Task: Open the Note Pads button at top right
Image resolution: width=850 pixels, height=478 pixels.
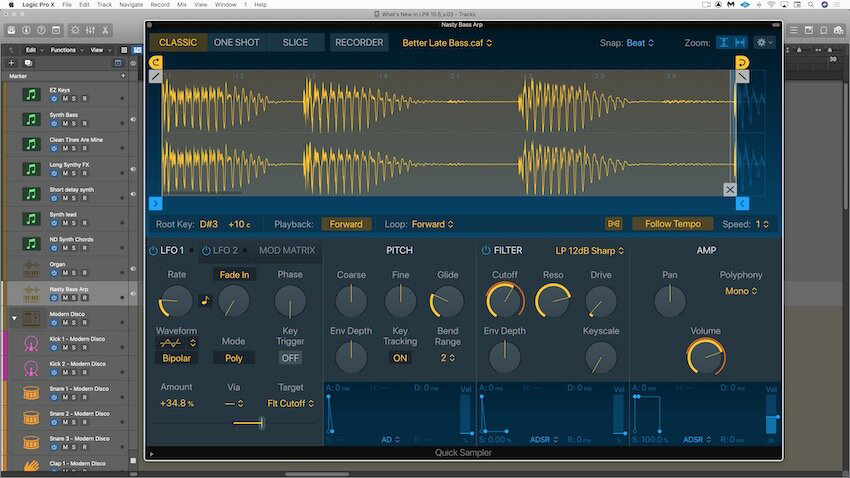Action: click(808, 30)
